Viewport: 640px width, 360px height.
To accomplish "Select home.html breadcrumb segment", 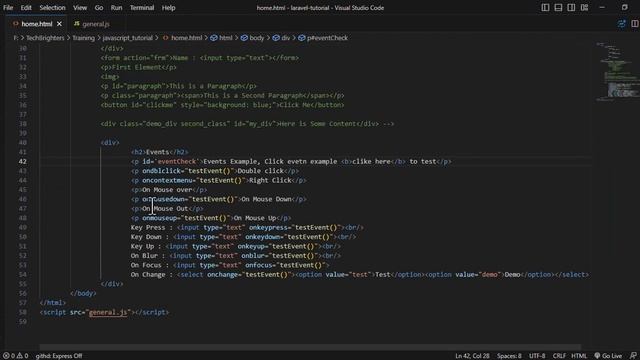I will 186,38.
